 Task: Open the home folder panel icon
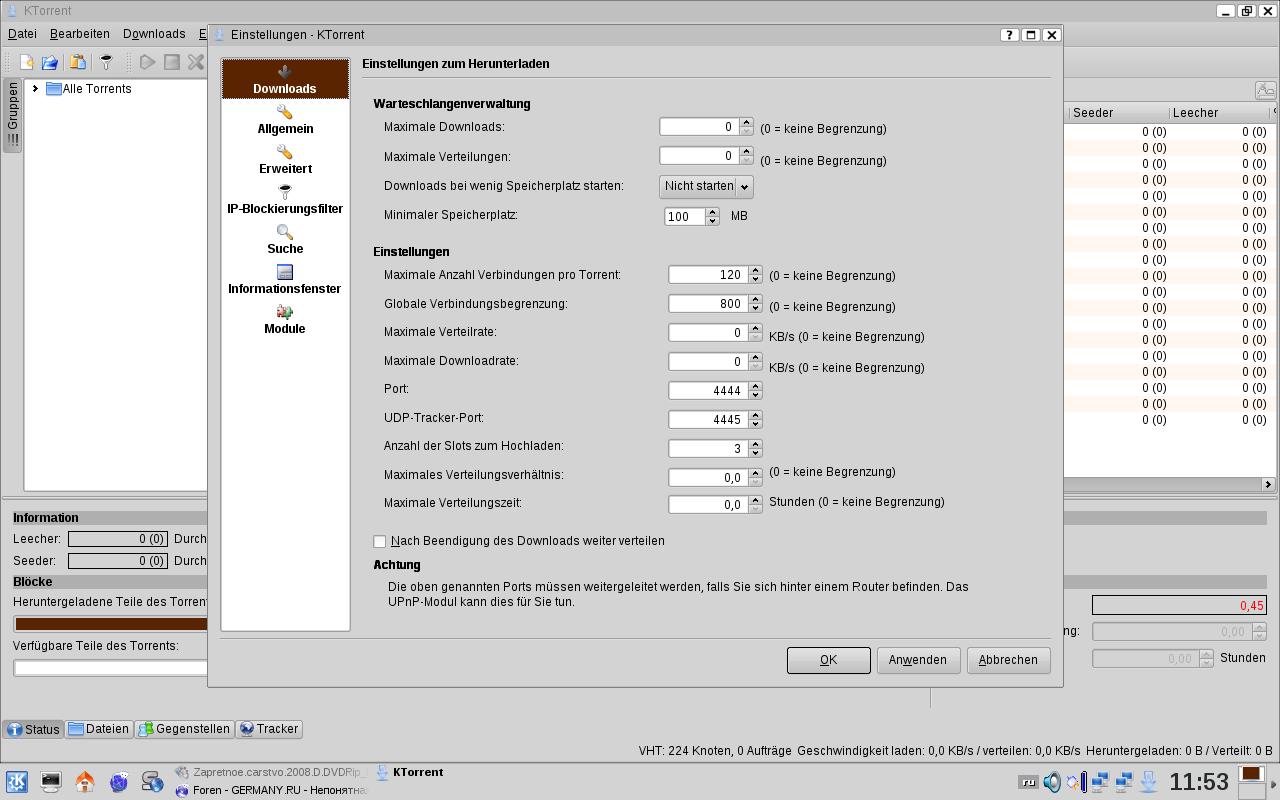click(85, 782)
